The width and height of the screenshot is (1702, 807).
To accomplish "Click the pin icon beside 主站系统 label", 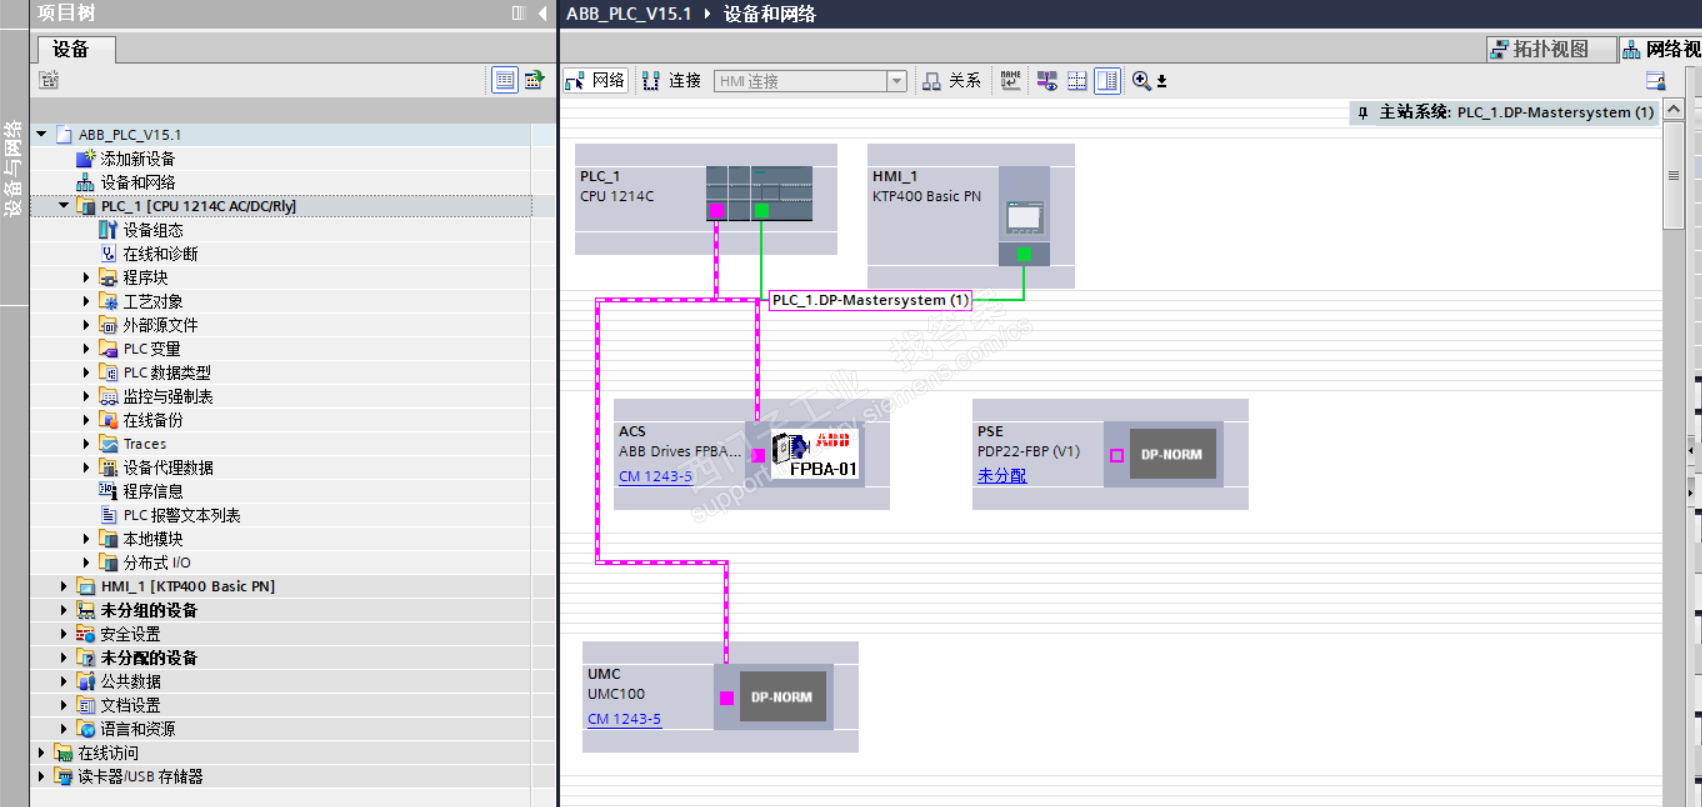I will (x=1363, y=113).
